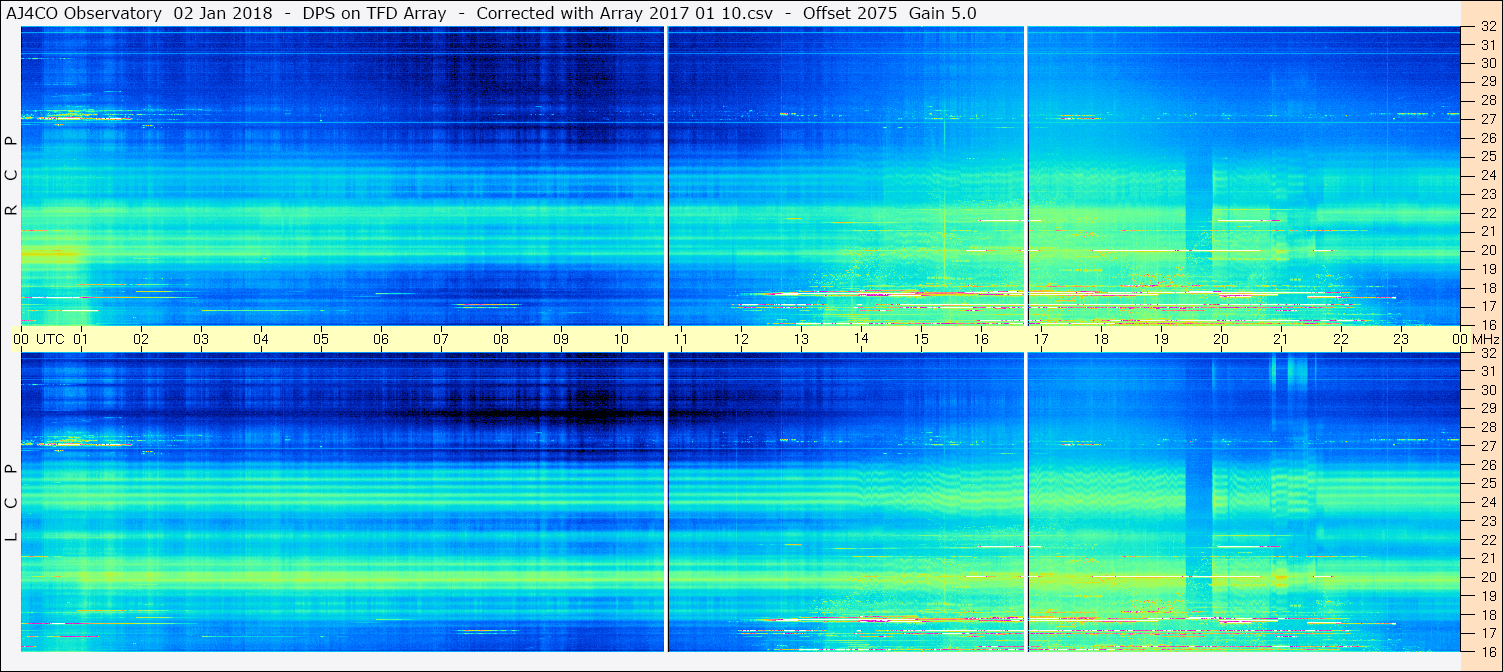Viewport: 1503px width, 672px height.
Task: Select the 18 hour tick label on time axis
Action: pos(1101,339)
